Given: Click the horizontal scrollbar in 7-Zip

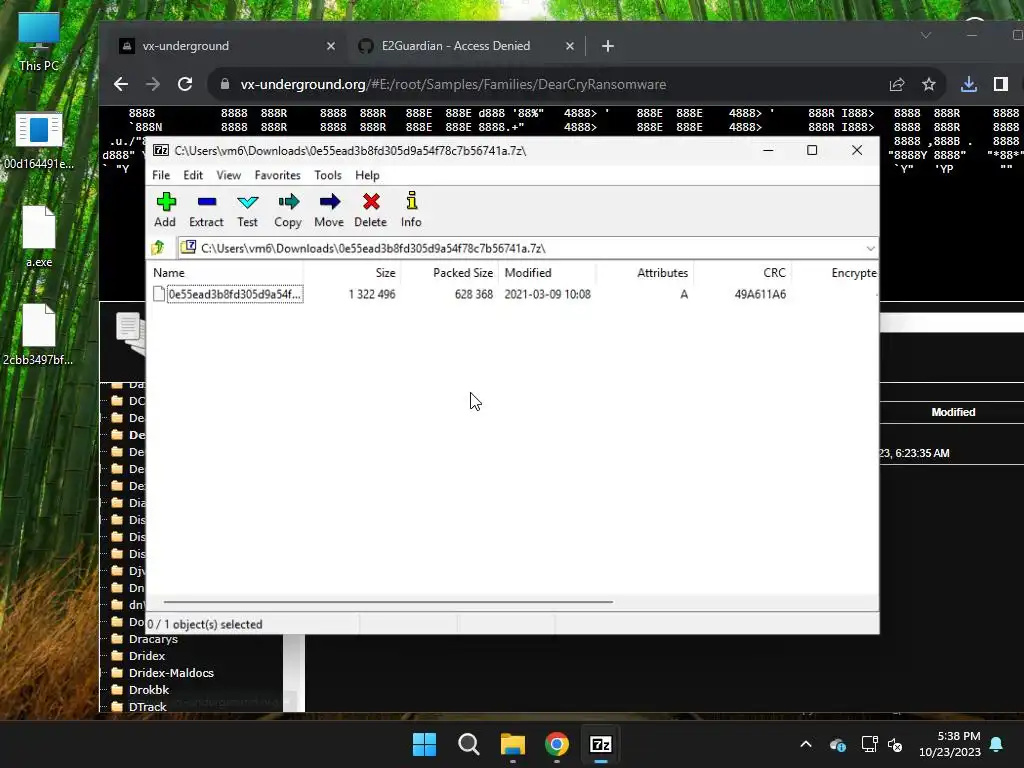Looking at the screenshot, I should pos(388,601).
